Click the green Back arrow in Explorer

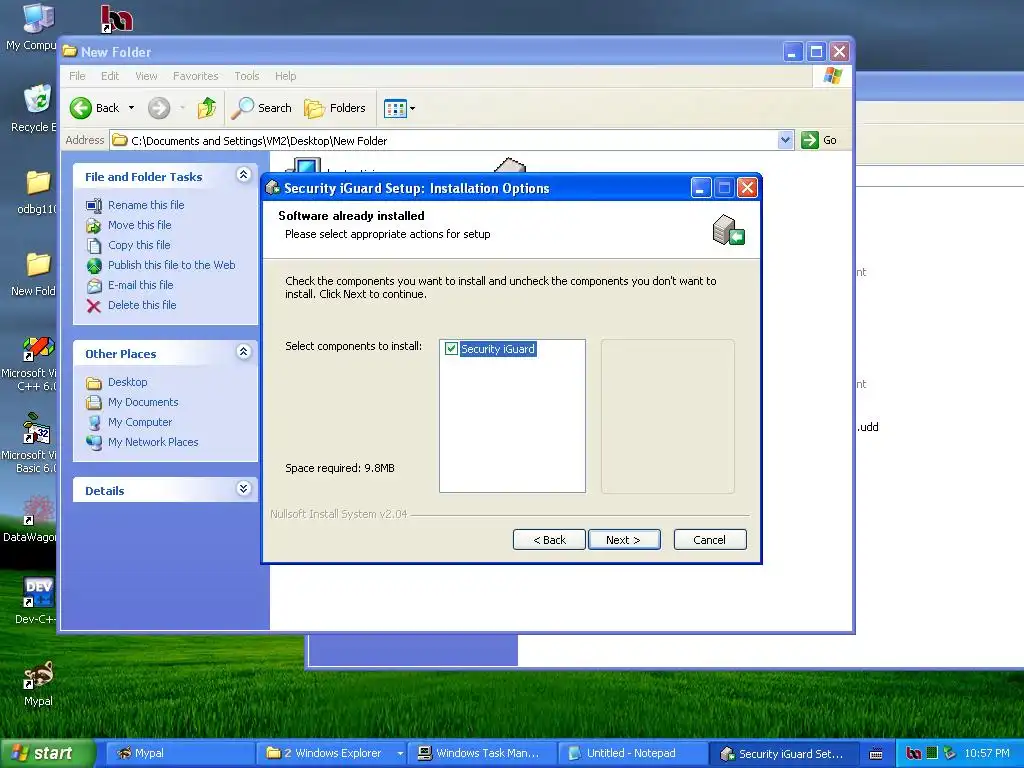click(x=81, y=108)
